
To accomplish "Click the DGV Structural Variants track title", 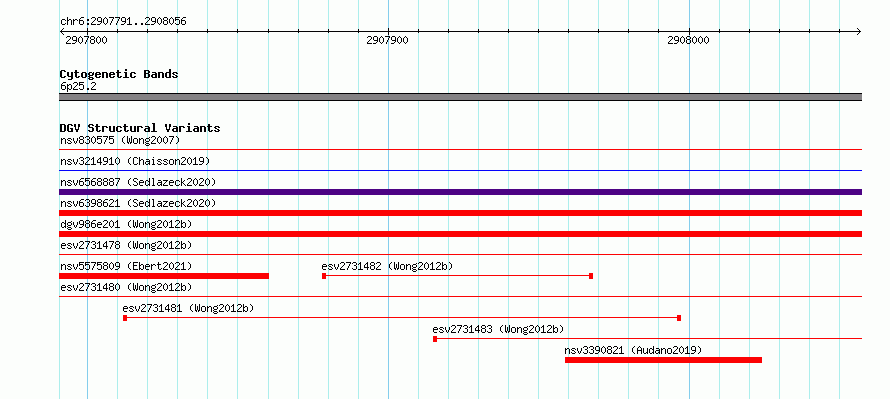I will click(140, 128).
